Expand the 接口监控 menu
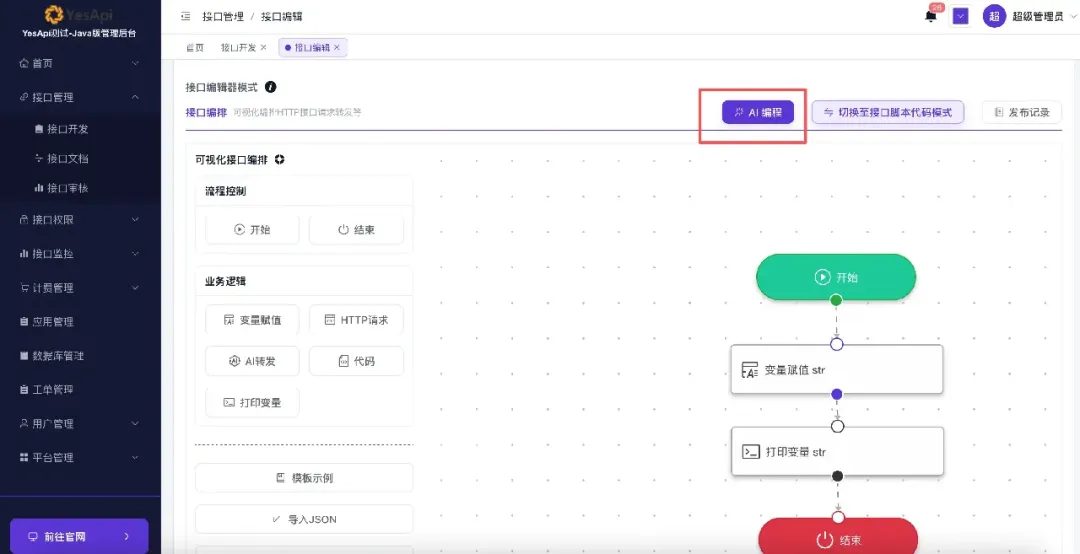This screenshot has height=554, width=1080. coord(80,254)
